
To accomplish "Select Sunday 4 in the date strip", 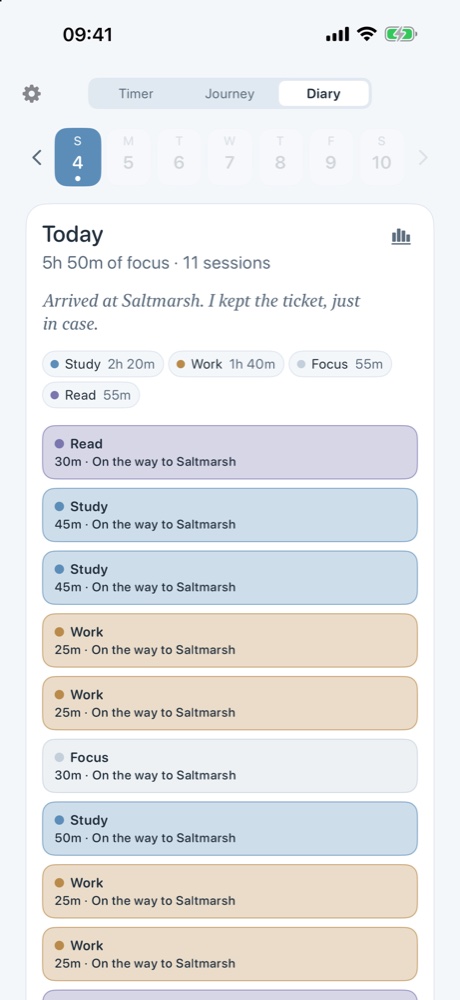I will [x=78, y=157].
